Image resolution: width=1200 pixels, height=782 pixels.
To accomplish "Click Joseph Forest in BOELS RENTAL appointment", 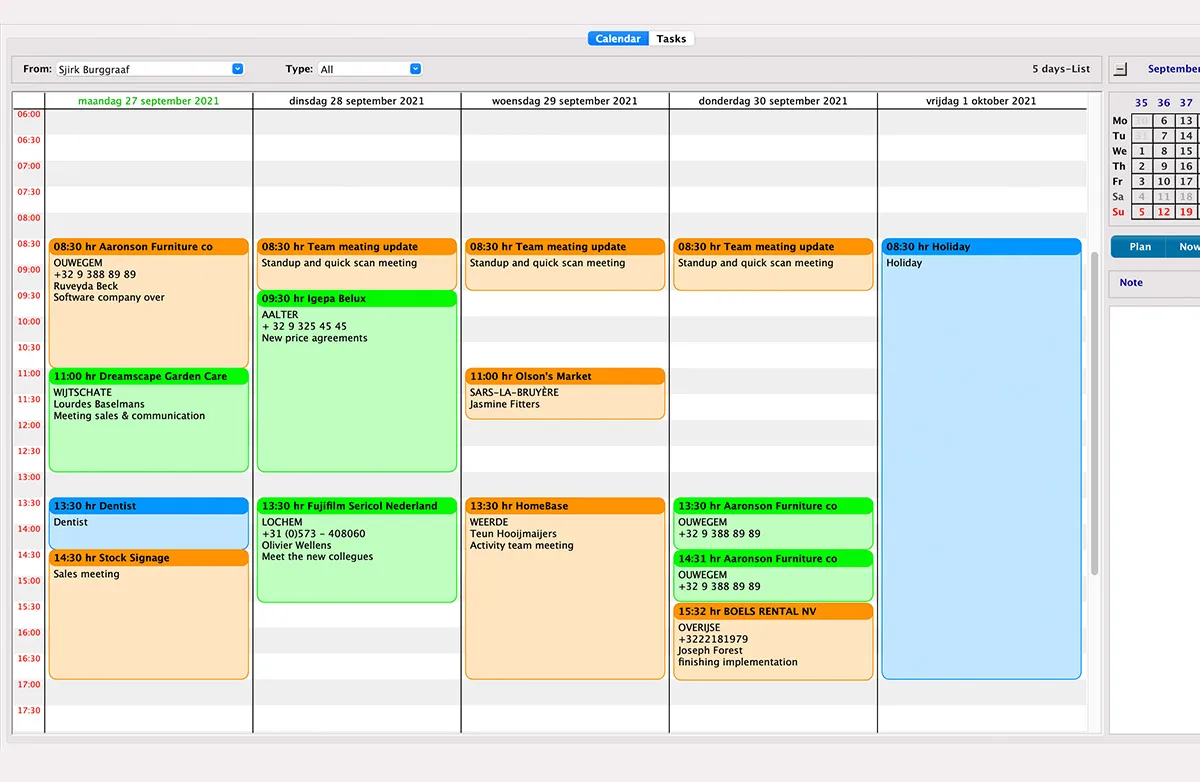I will point(711,650).
